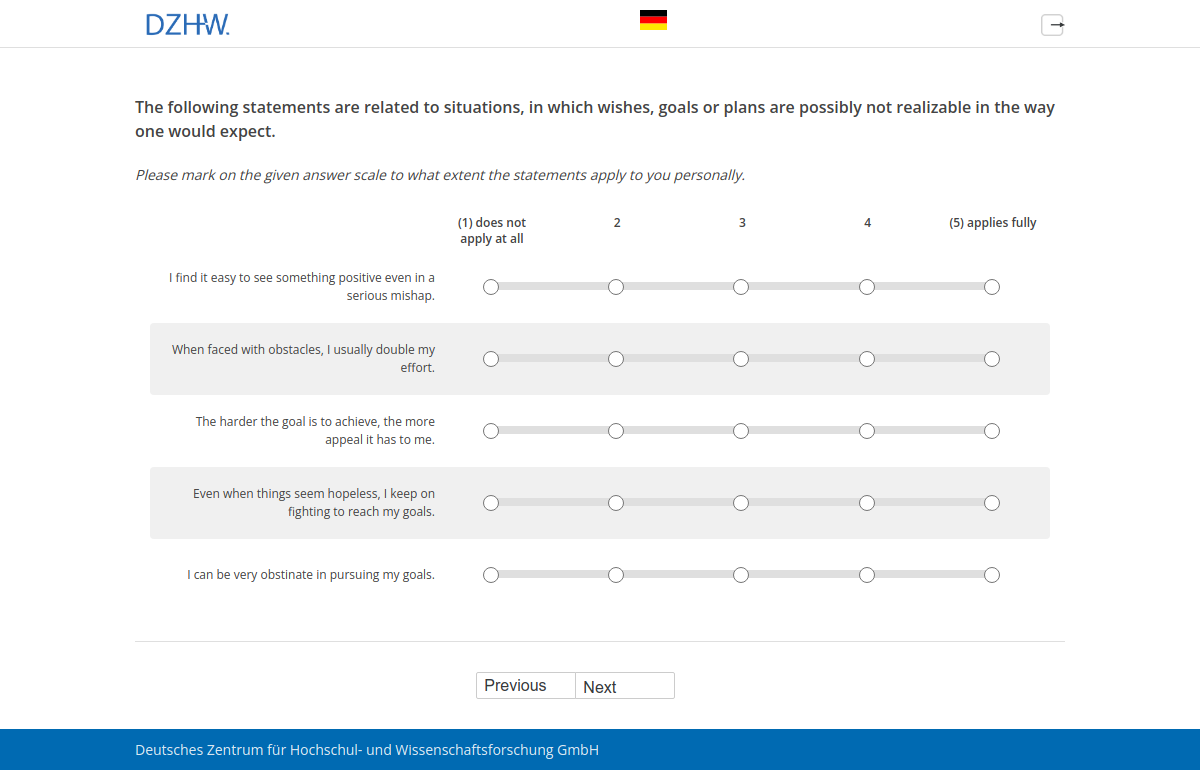Click the '(1) does not apply at all' header
Screen dimensions: 1200x779
[x=492, y=231]
